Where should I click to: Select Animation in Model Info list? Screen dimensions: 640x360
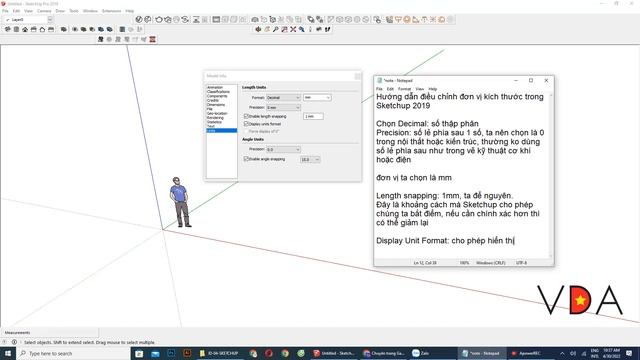(x=215, y=87)
